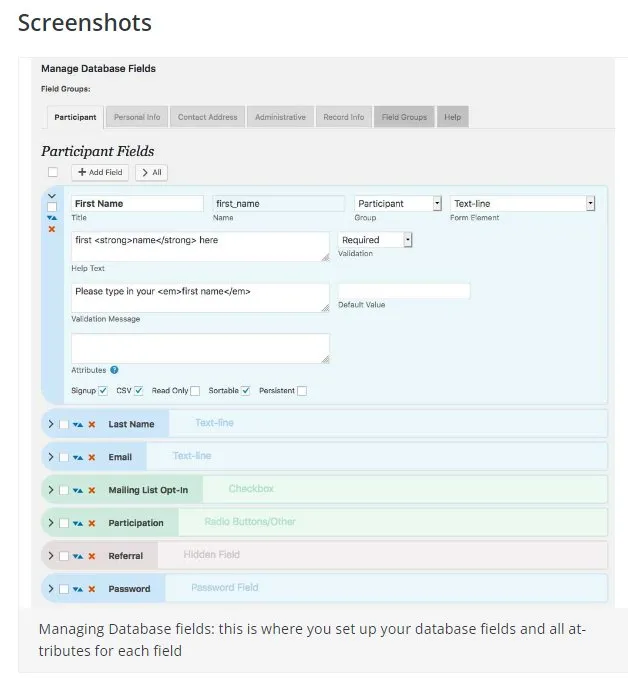628x678 pixels.
Task: Click the sort arrows icon on Participation row
Action: 78,524
